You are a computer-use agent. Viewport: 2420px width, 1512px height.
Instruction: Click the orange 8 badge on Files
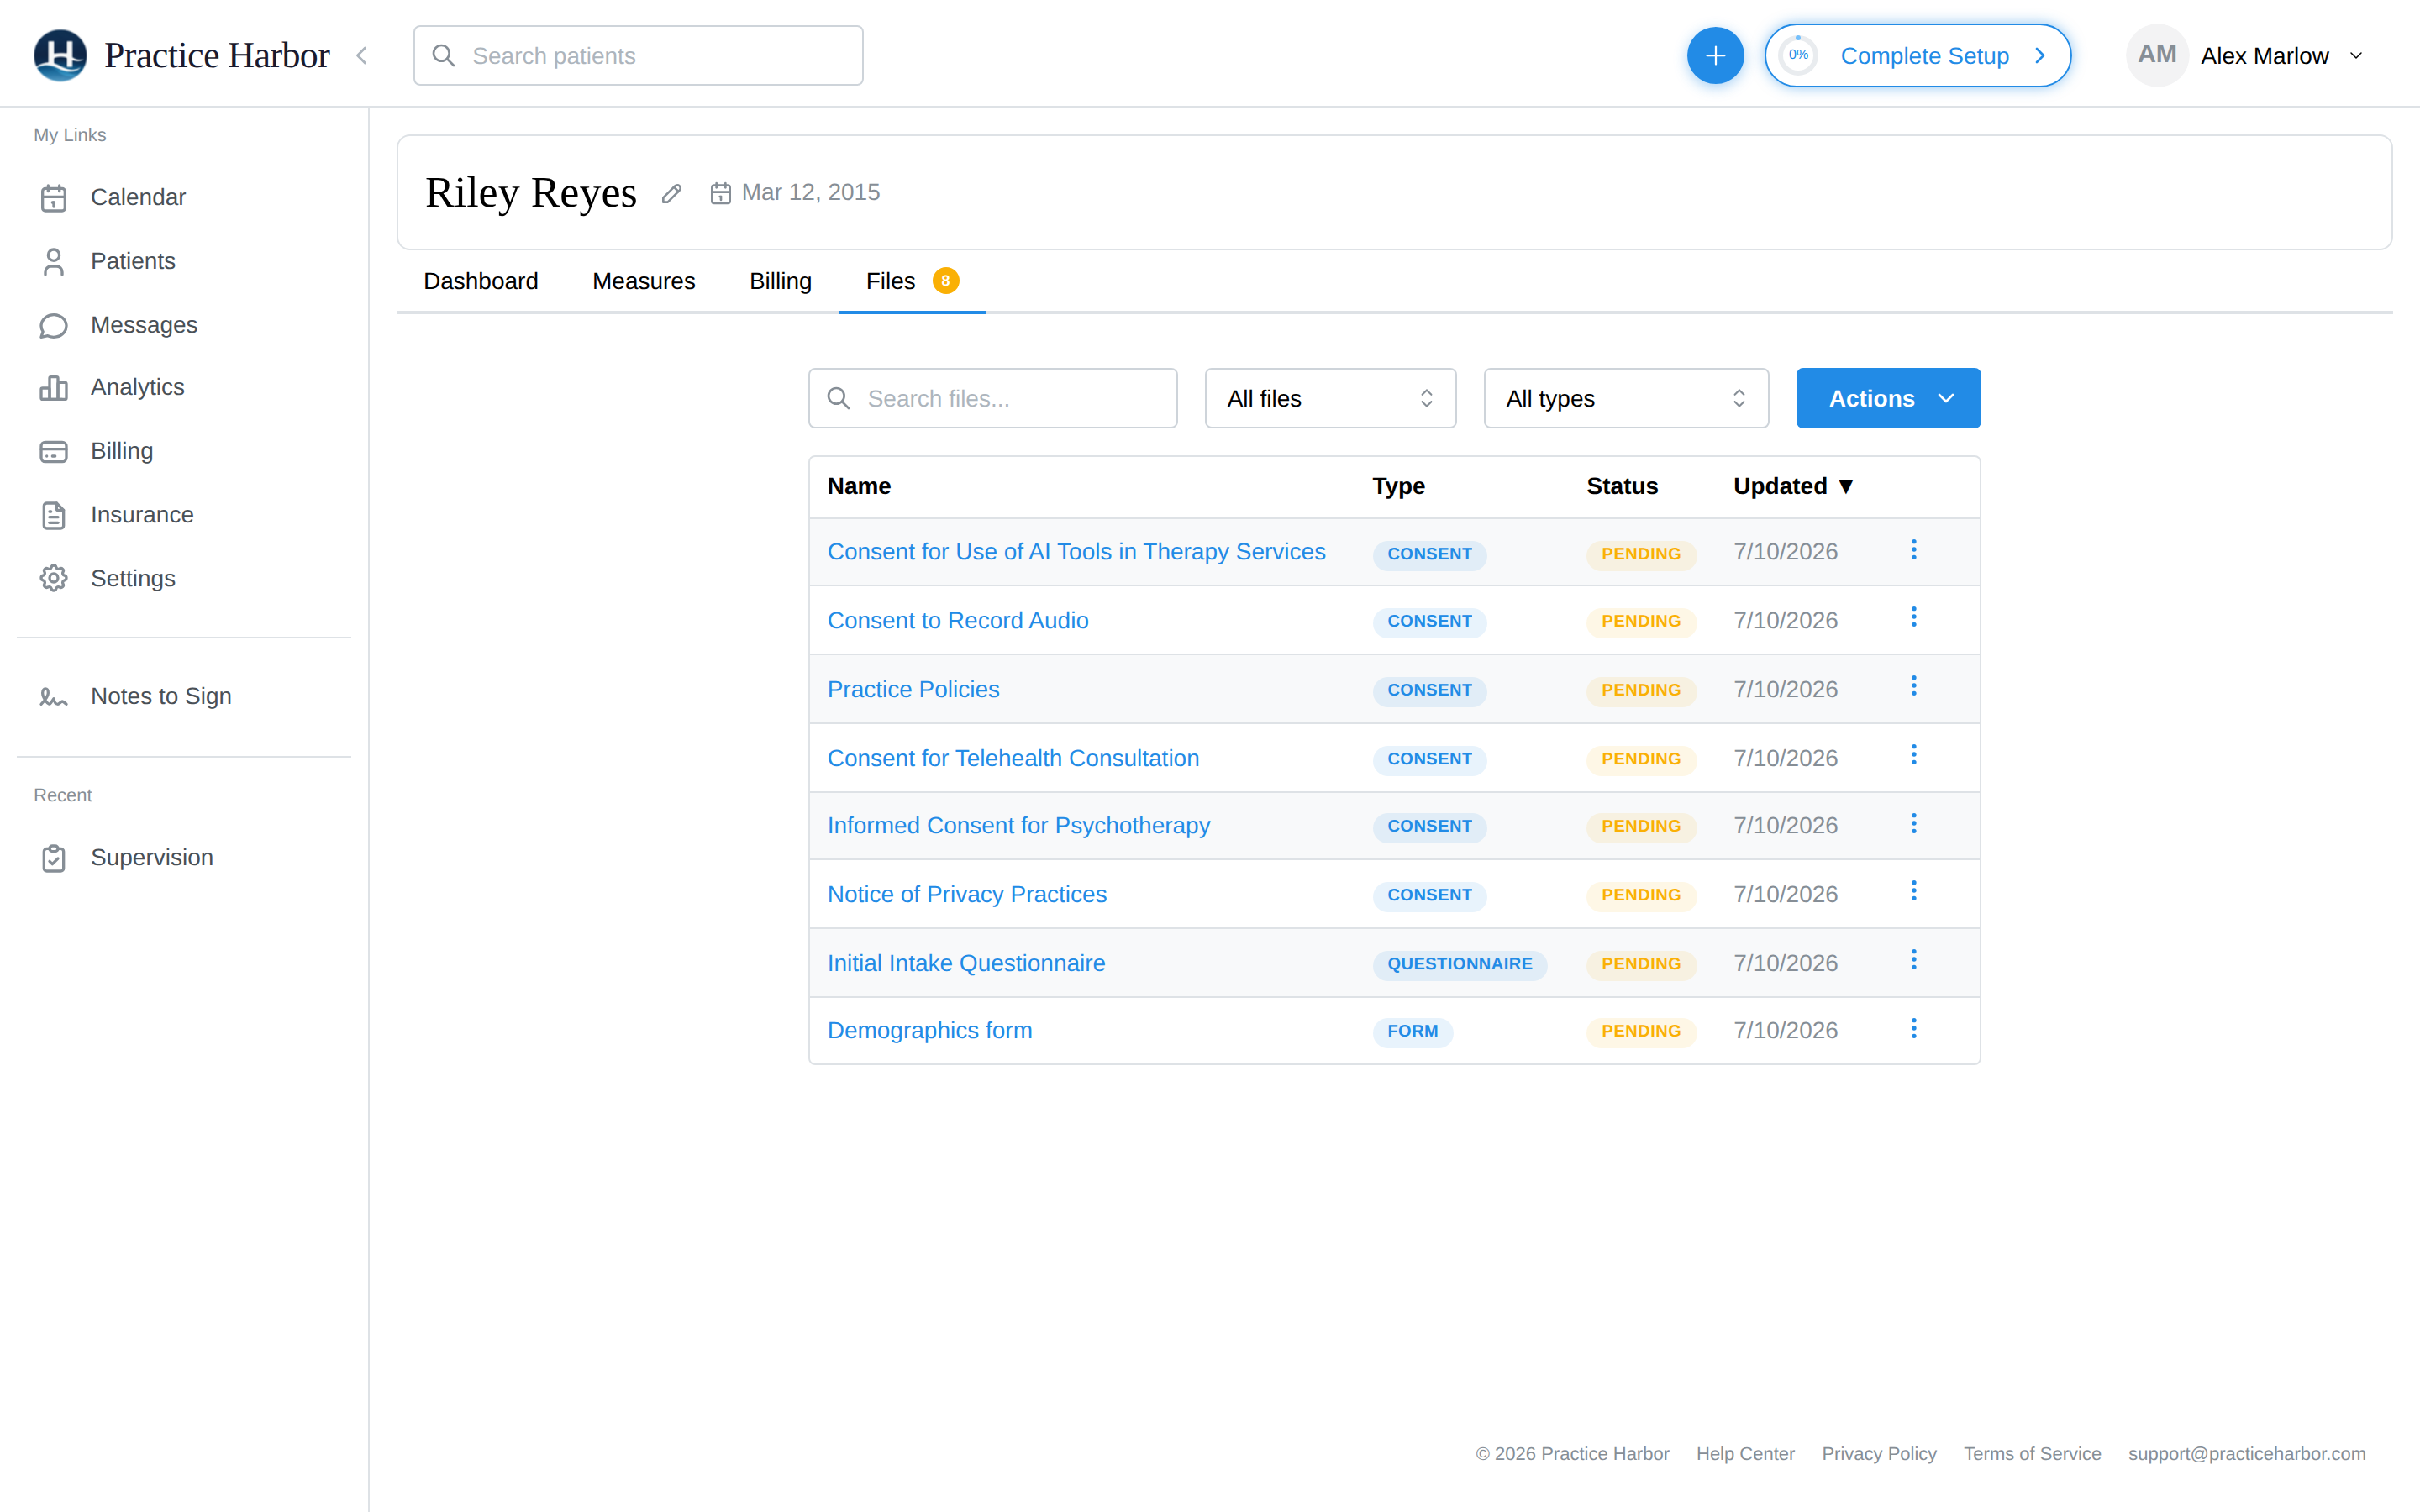(x=945, y=281)
